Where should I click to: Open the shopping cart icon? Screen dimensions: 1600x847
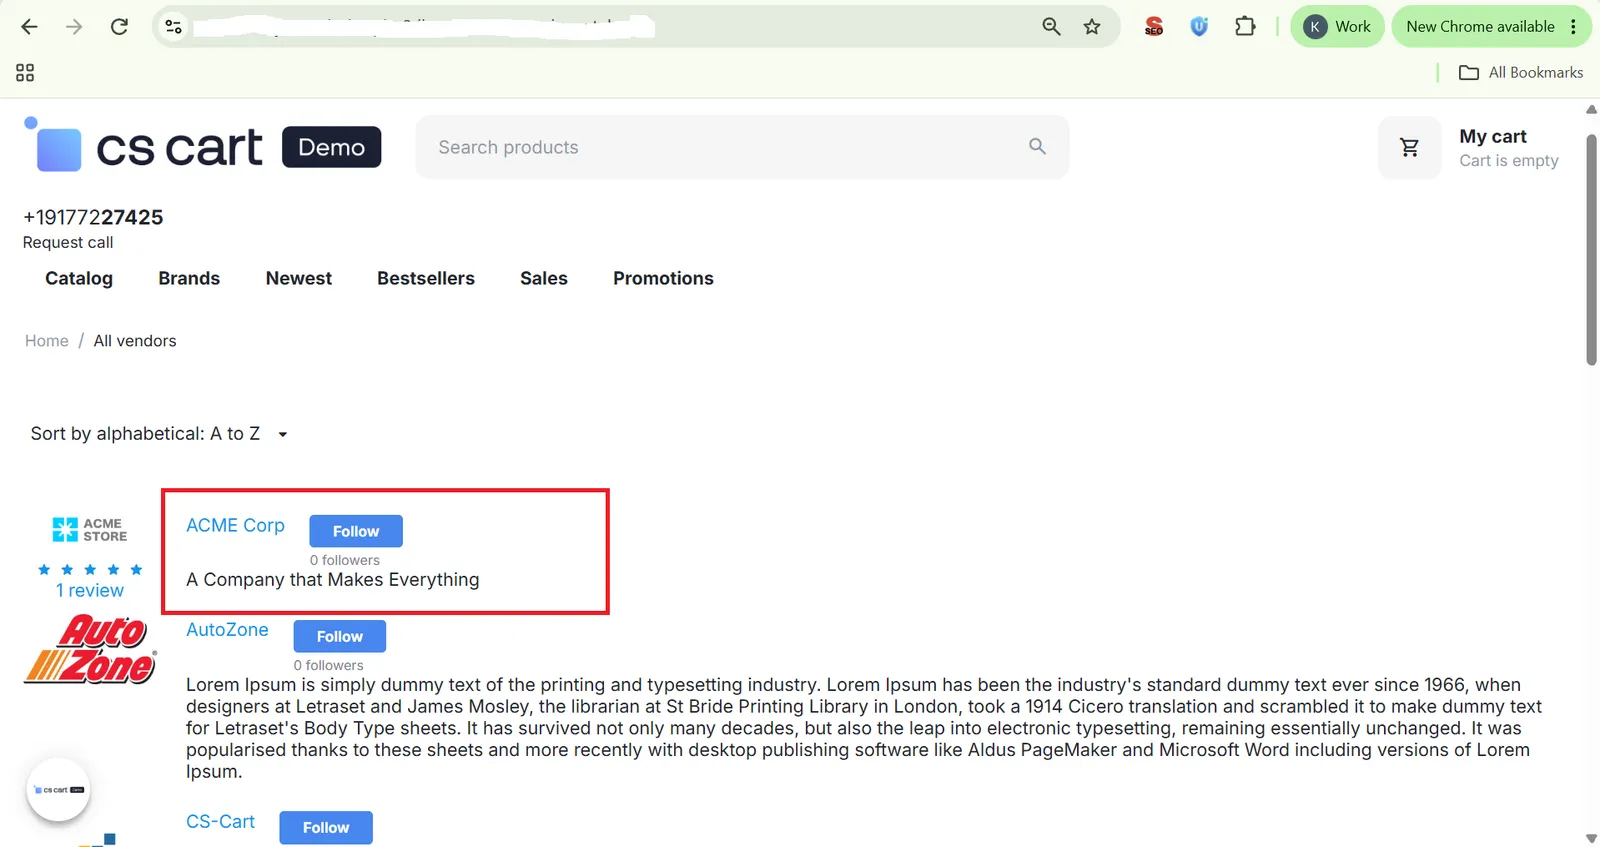(x=1409, y=148)
